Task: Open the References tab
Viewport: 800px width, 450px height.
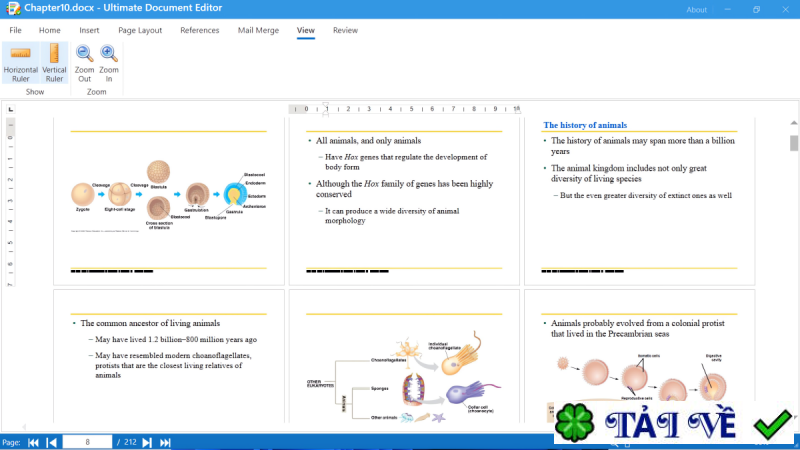Action: (x=199, y=30)
